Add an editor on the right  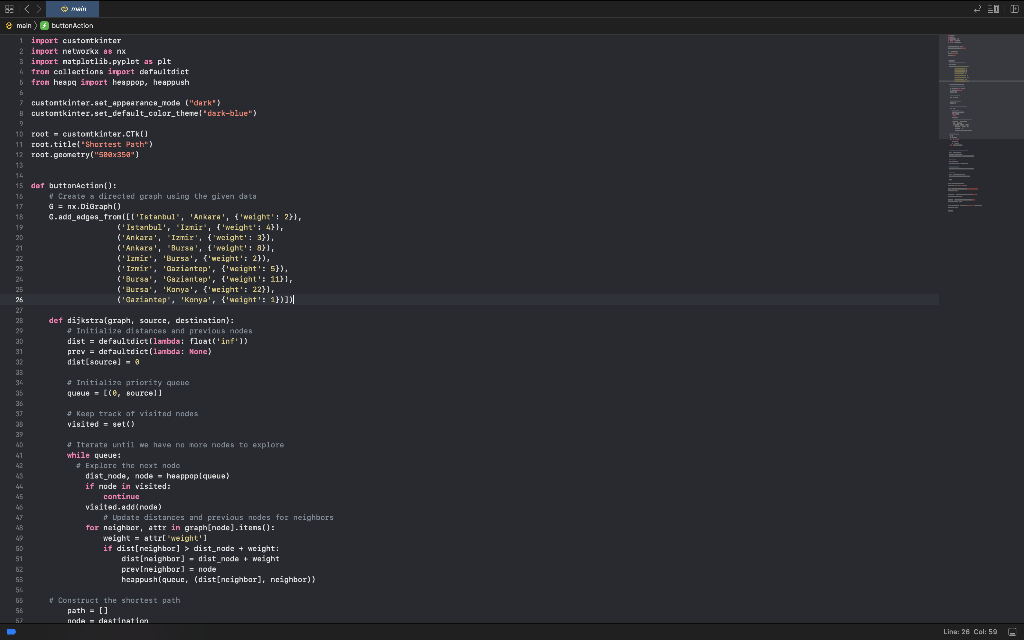1014,9
